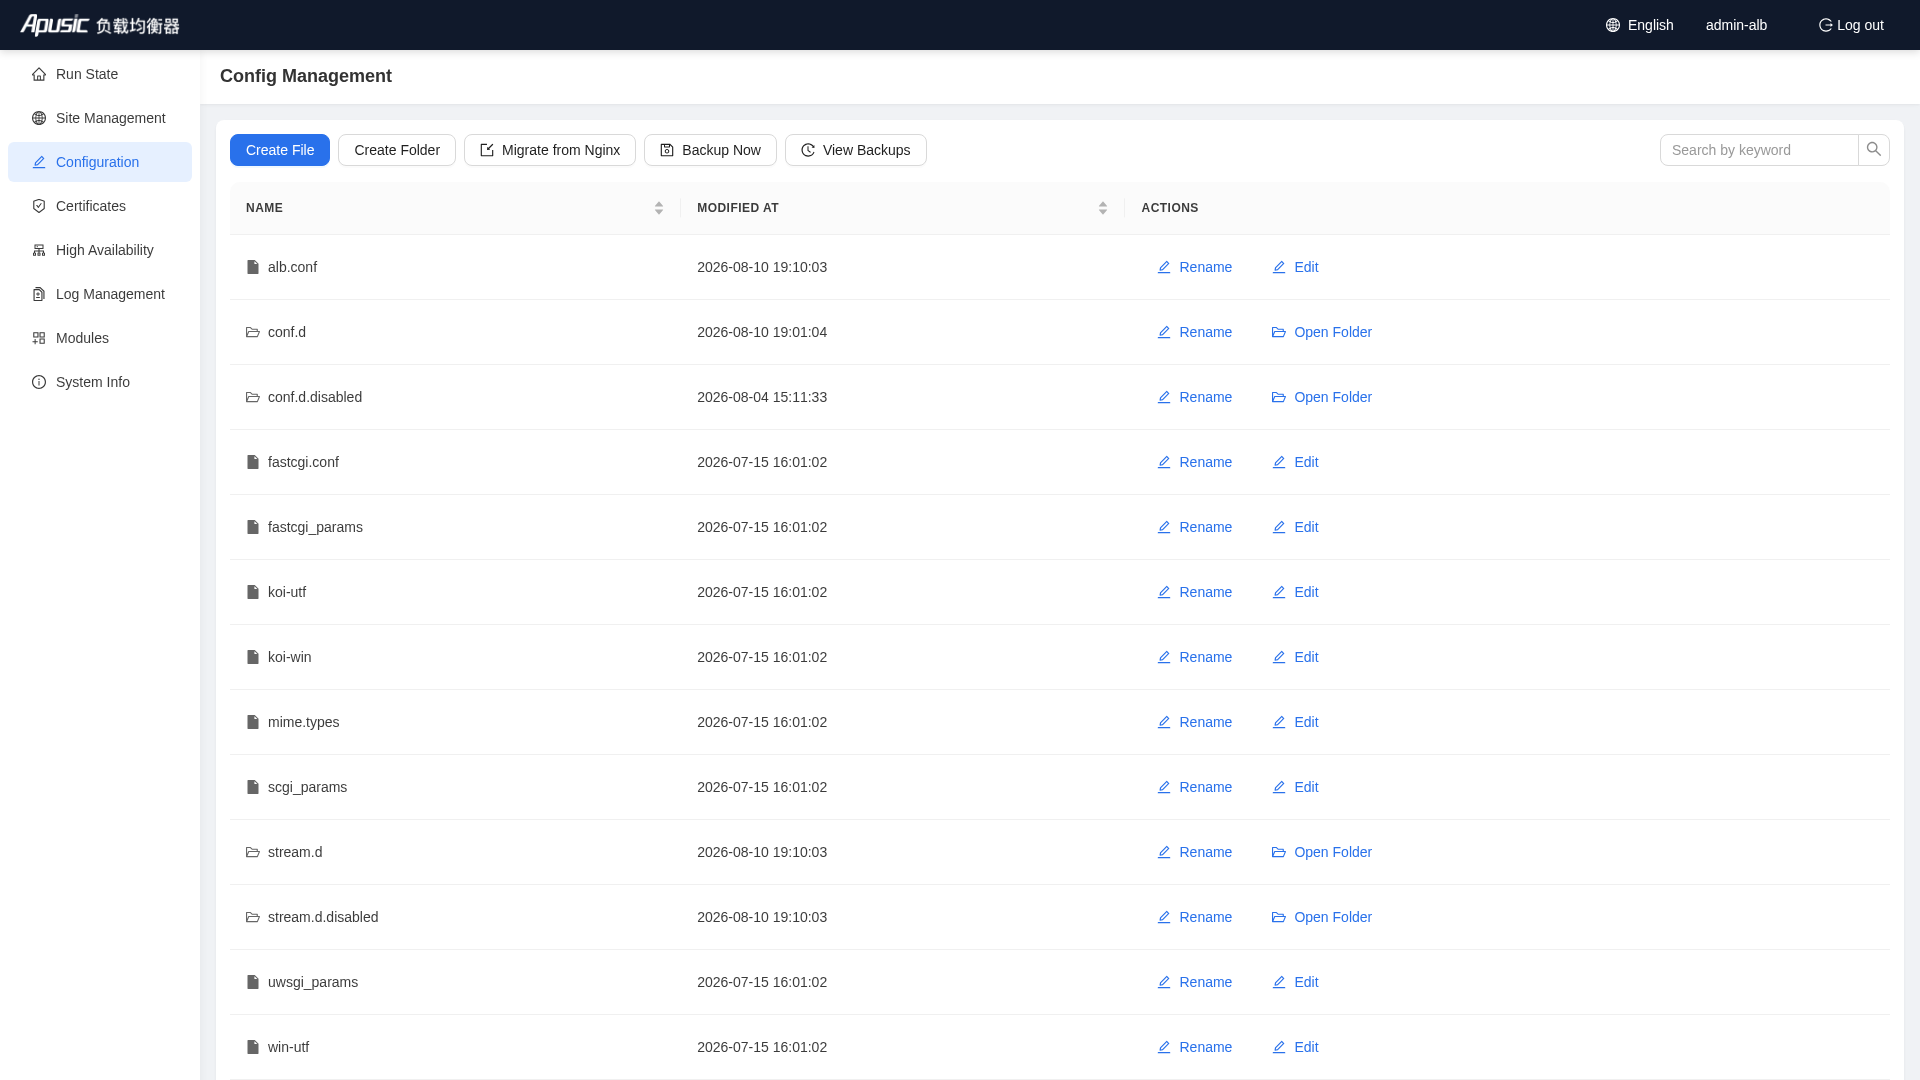Edit the alb.conf file

[1295, 267]
